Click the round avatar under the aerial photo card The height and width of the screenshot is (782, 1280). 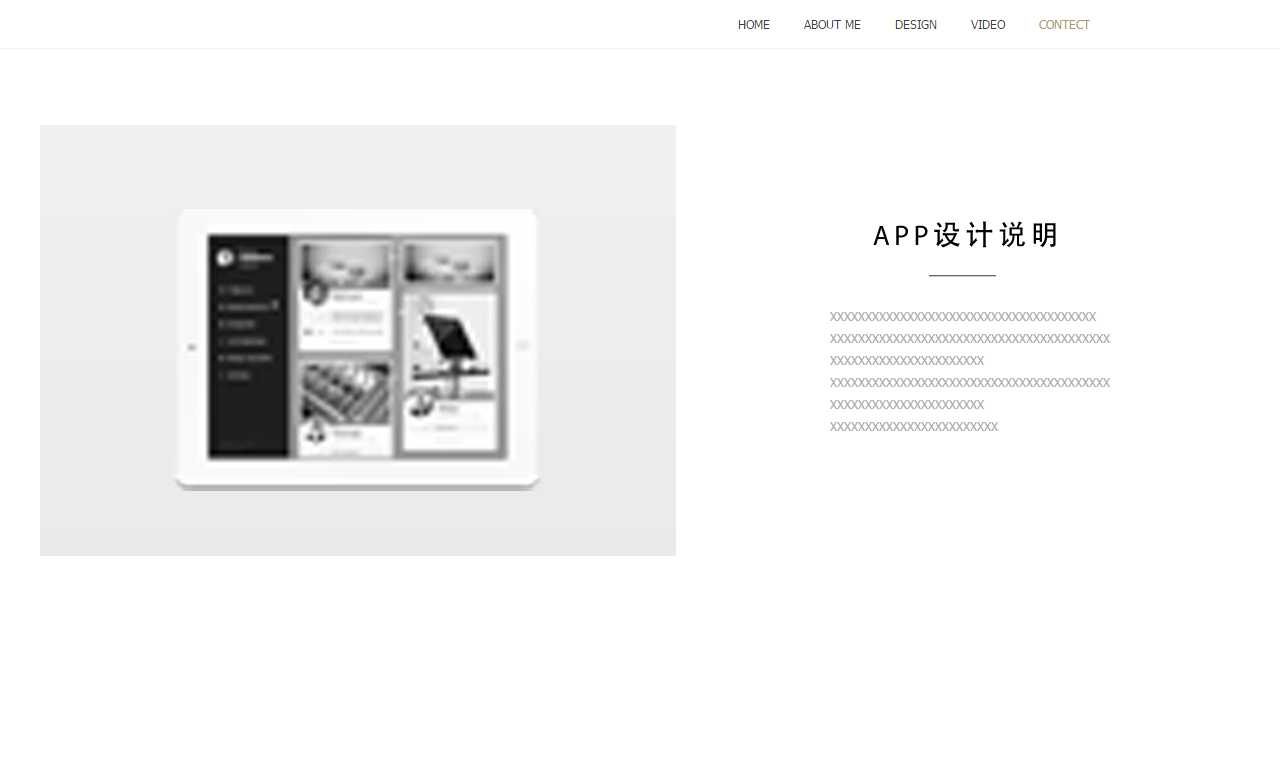[316, 431]
